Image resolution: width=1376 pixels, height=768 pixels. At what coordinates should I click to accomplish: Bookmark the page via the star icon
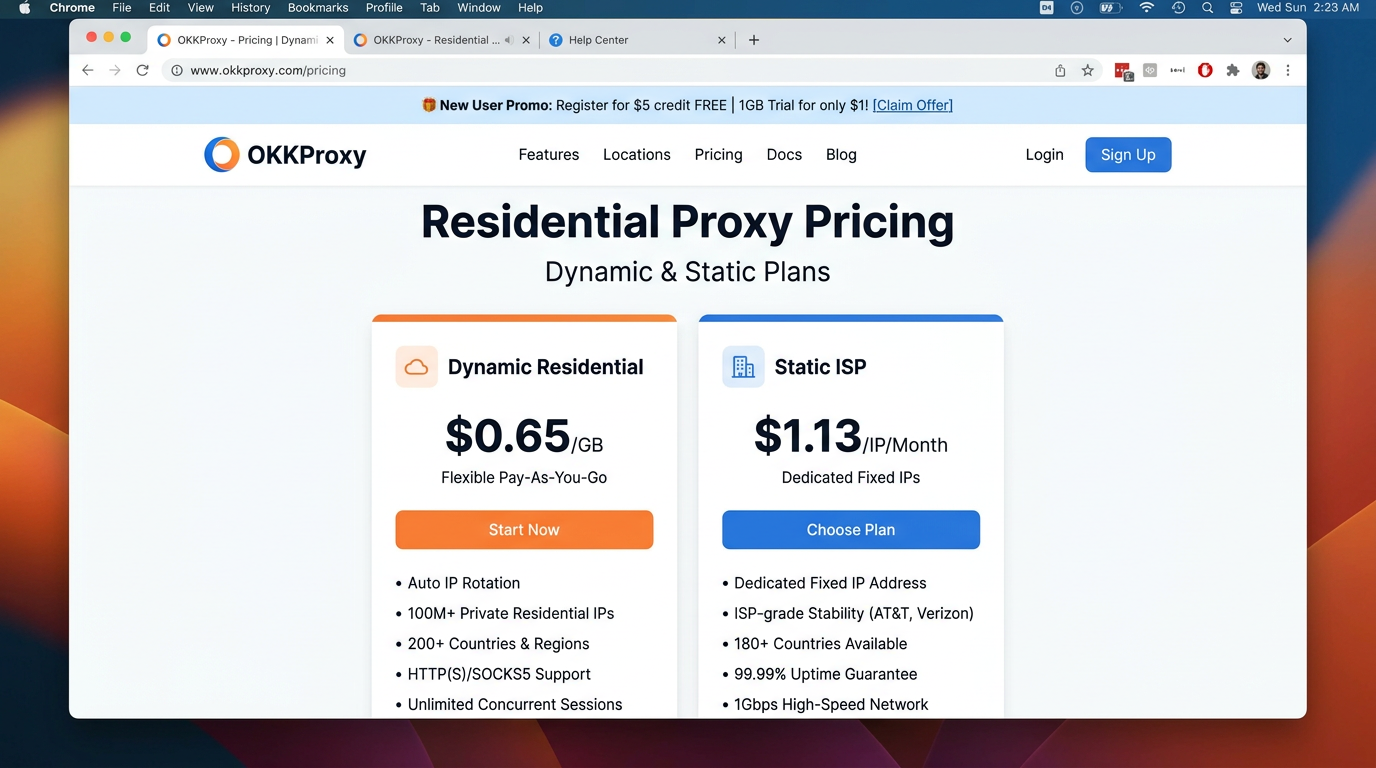click(1087, 70)
